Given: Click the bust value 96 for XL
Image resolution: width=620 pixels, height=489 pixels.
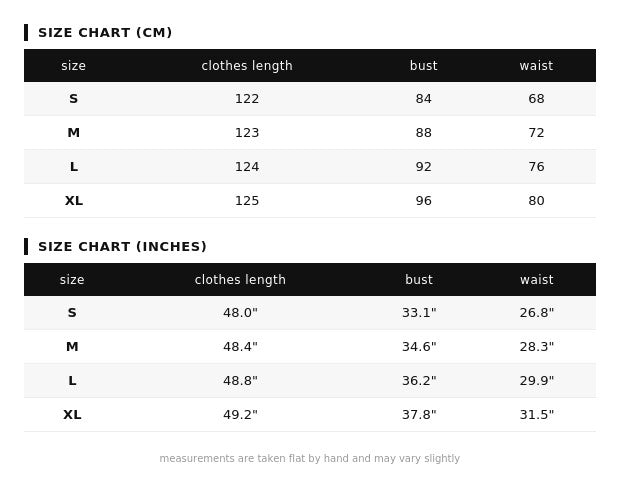Looking at the screenshot, I should 423,201.
